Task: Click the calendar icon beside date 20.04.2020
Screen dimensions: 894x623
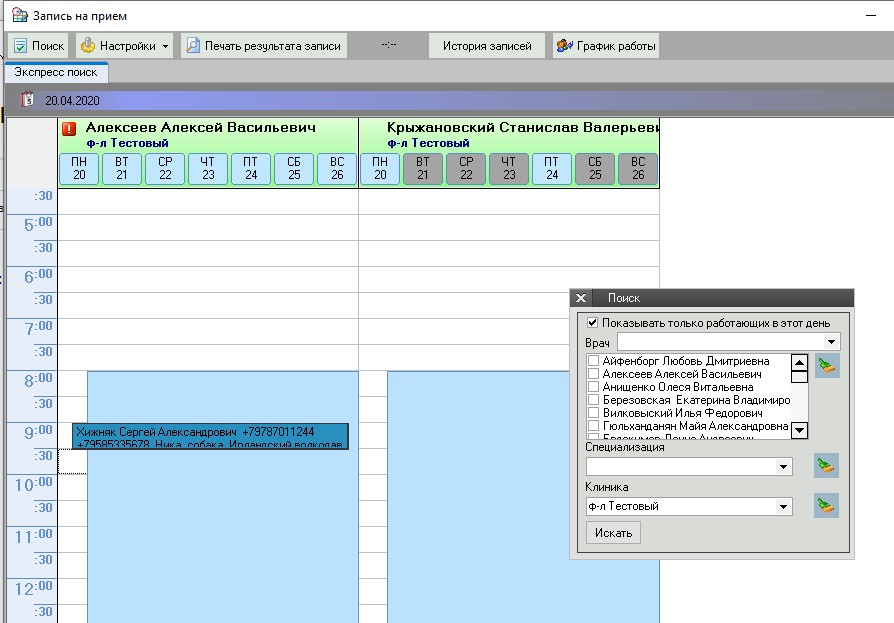Action: pos(28,100)
